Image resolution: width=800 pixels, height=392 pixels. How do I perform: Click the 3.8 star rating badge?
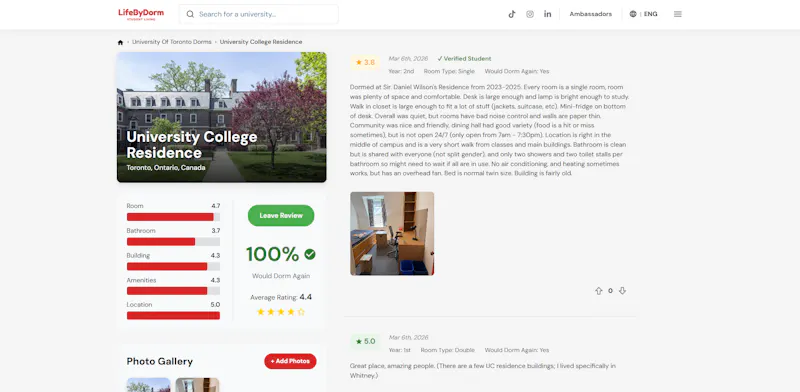click(365, 62)
